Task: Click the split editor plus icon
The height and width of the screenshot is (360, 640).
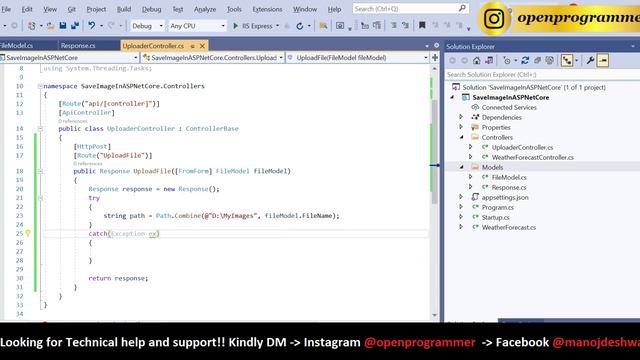Action: click(x=435, y=58)
